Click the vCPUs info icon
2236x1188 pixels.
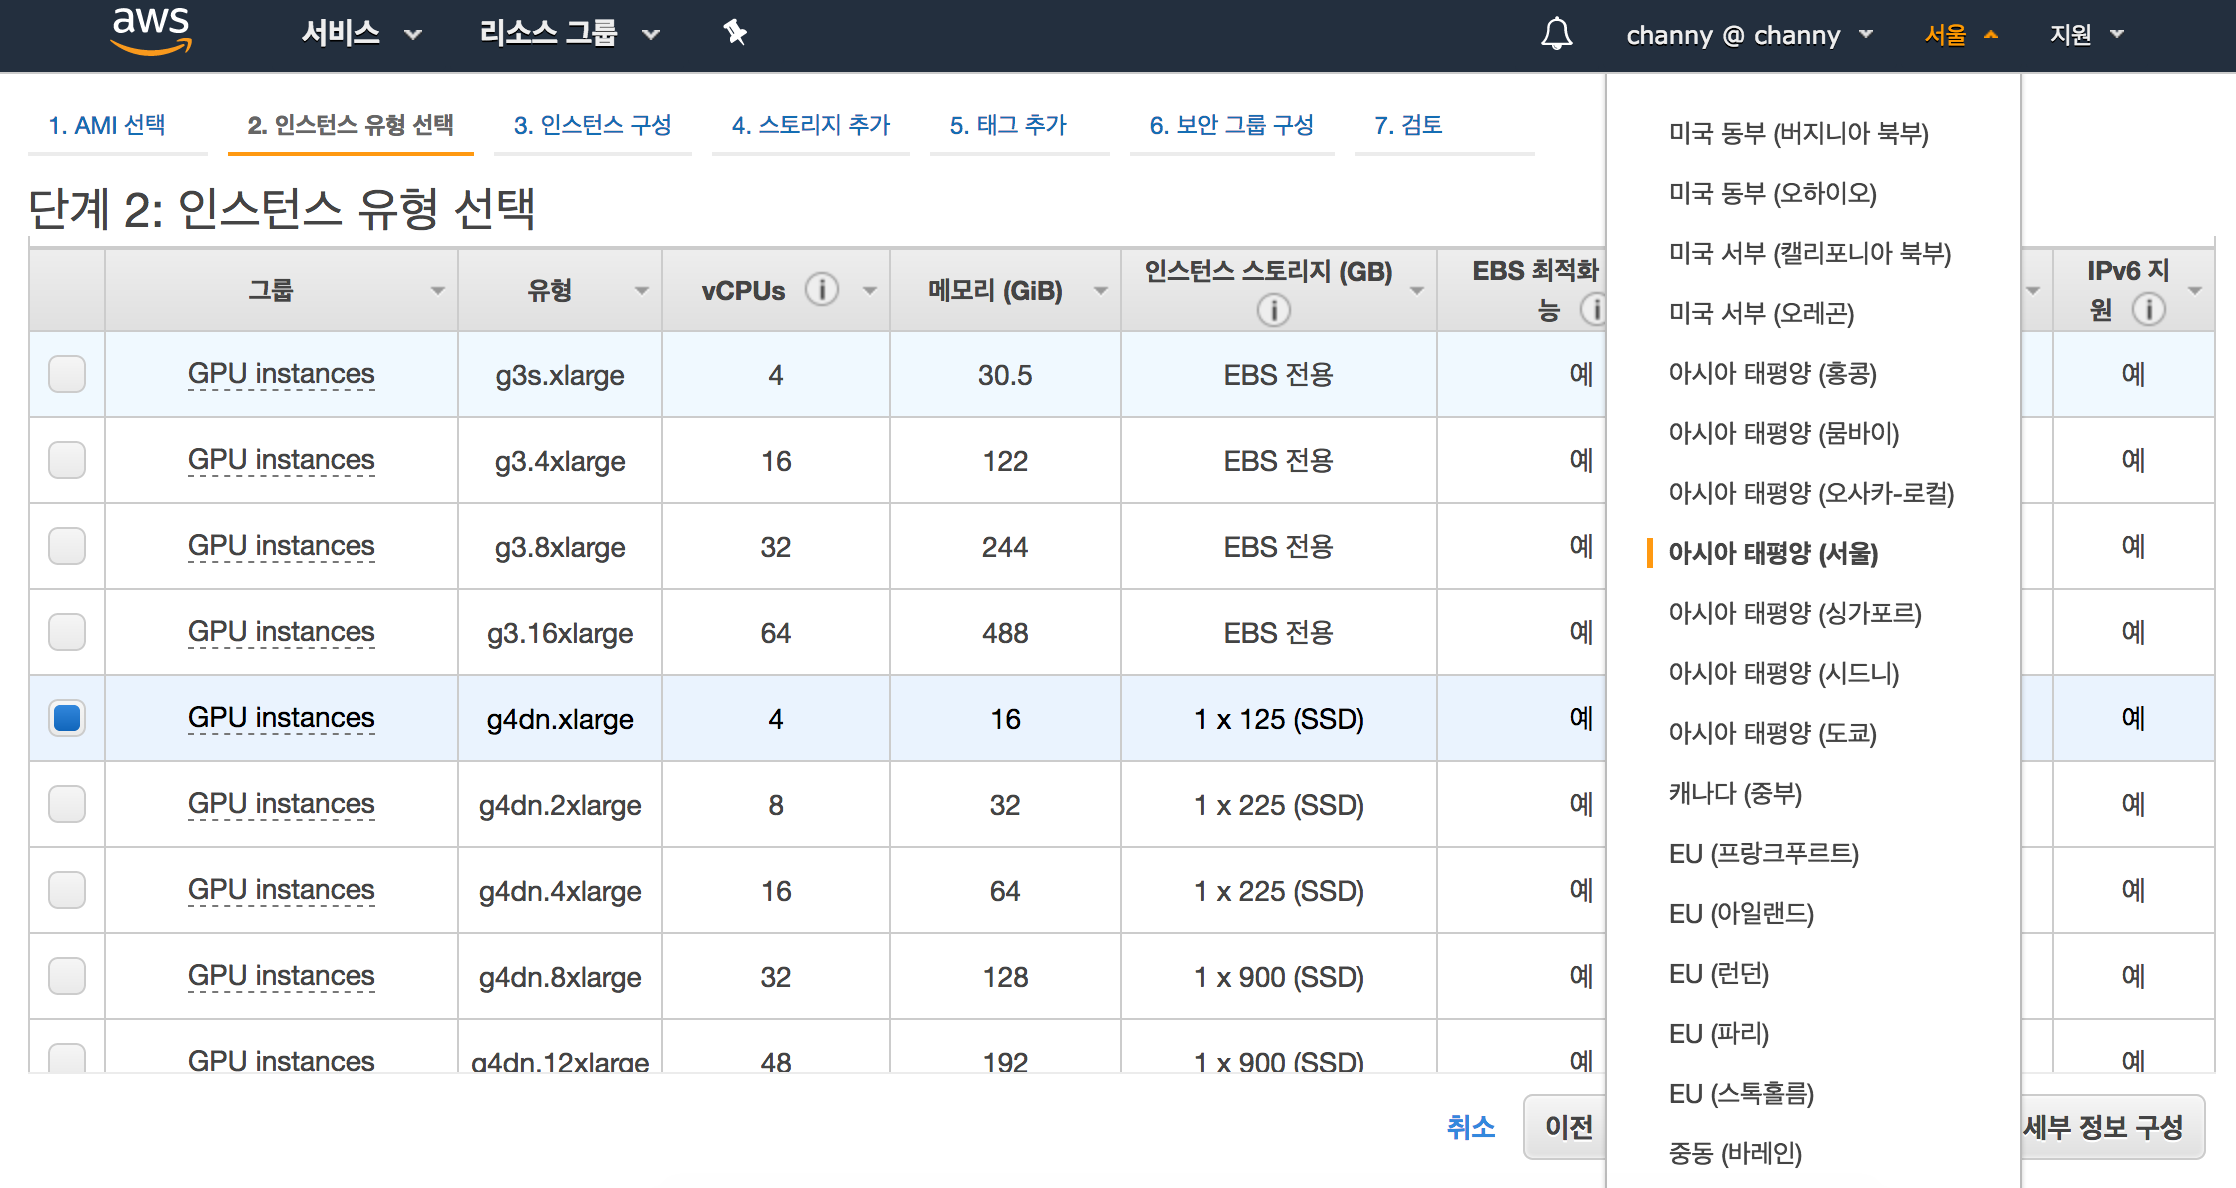(x=821, y=290)
